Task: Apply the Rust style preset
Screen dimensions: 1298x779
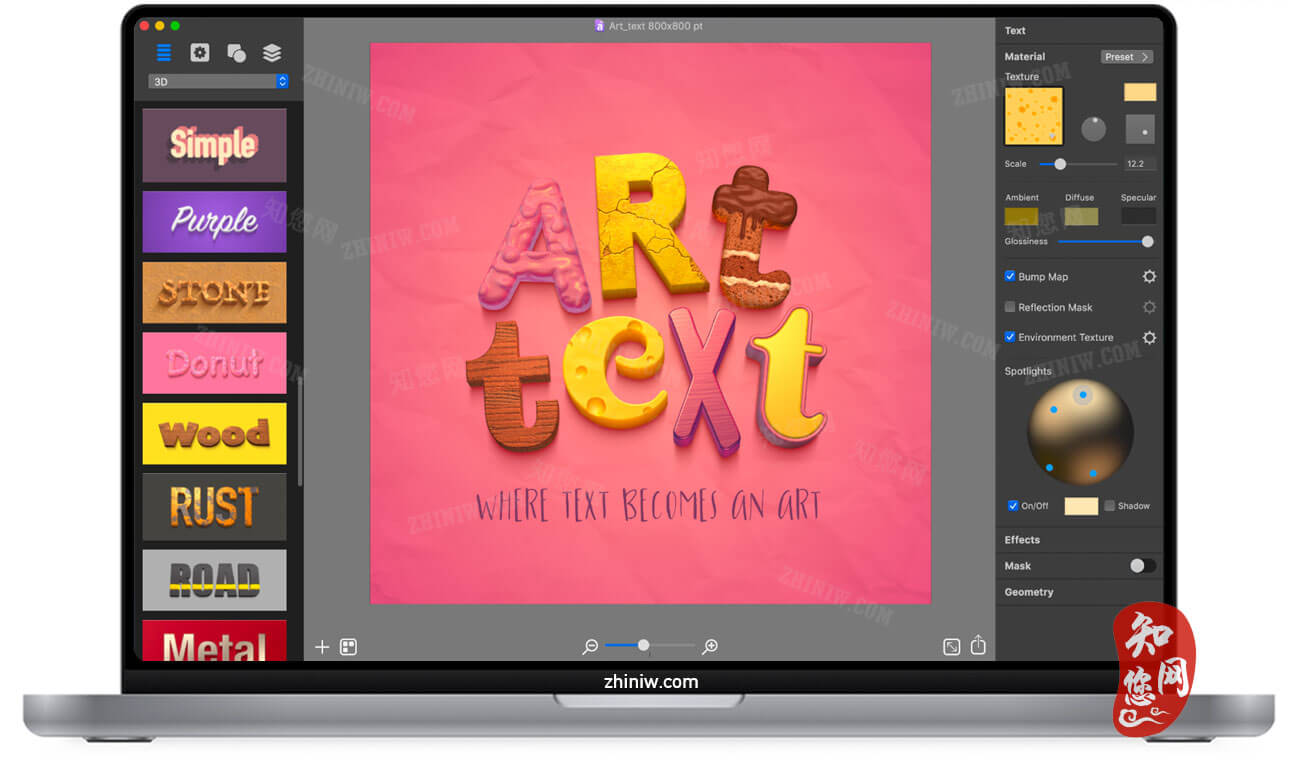Action: click(x=214, y=507)
